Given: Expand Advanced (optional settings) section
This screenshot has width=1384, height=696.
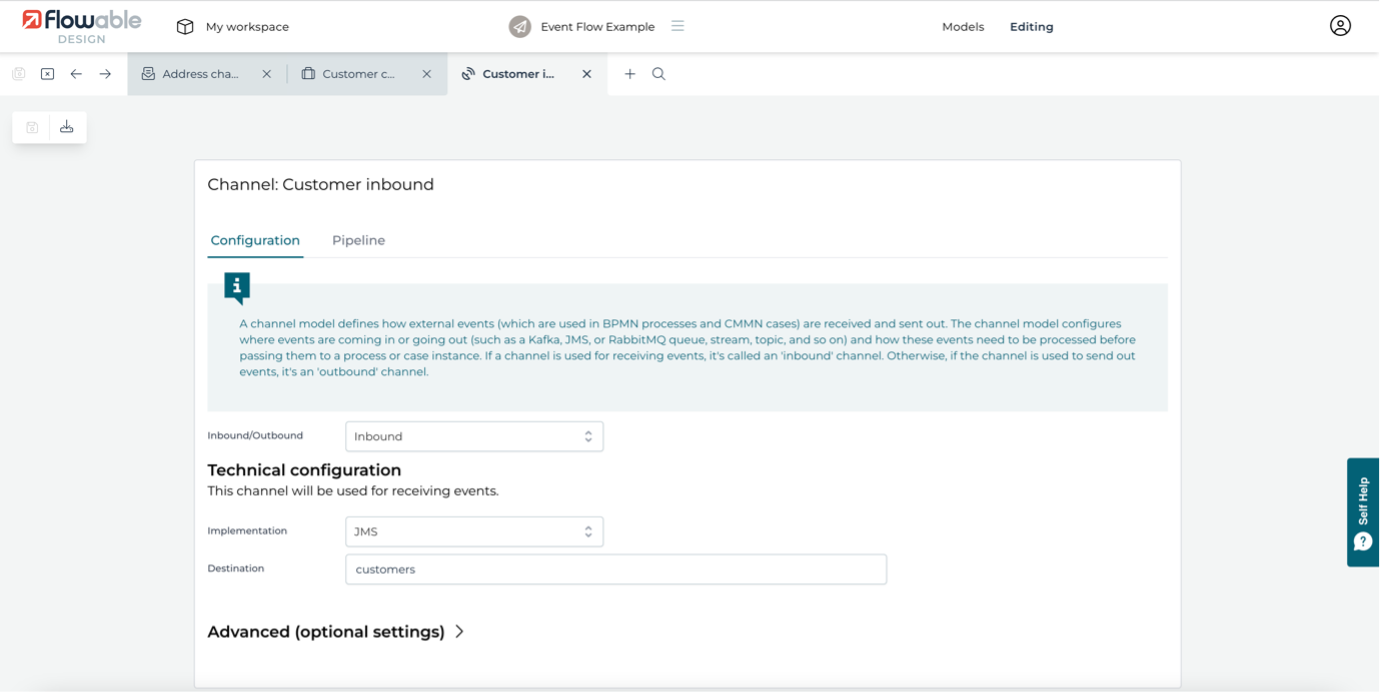Looking at the screenshot, I should point(336,632).
